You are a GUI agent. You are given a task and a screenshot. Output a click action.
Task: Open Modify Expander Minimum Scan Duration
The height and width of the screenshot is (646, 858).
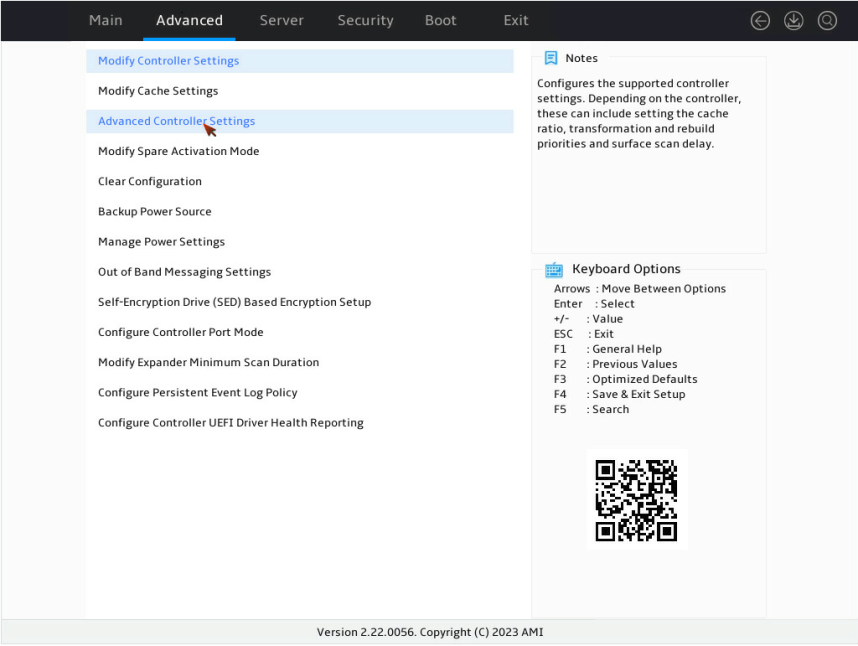pos(300,362)
